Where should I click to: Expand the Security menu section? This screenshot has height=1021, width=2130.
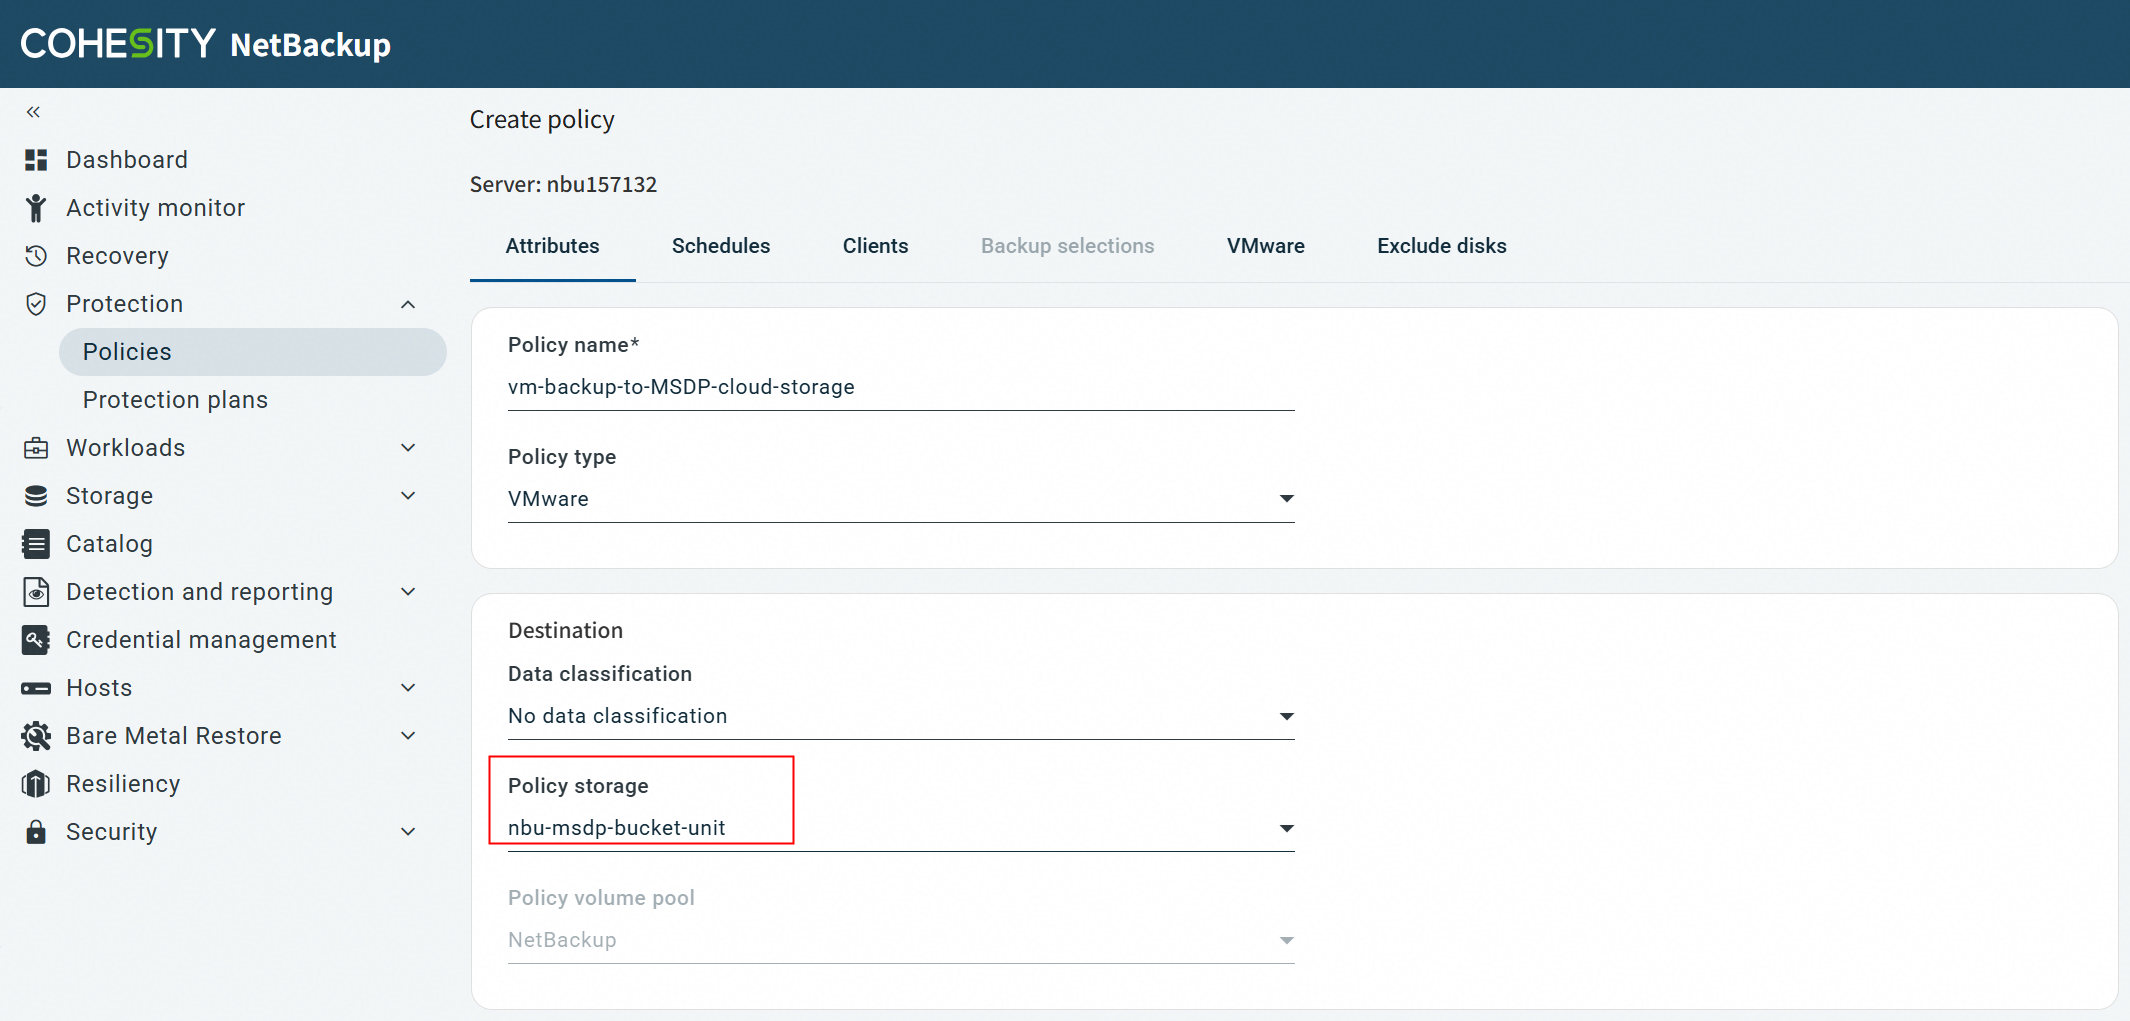click(408, 832)
